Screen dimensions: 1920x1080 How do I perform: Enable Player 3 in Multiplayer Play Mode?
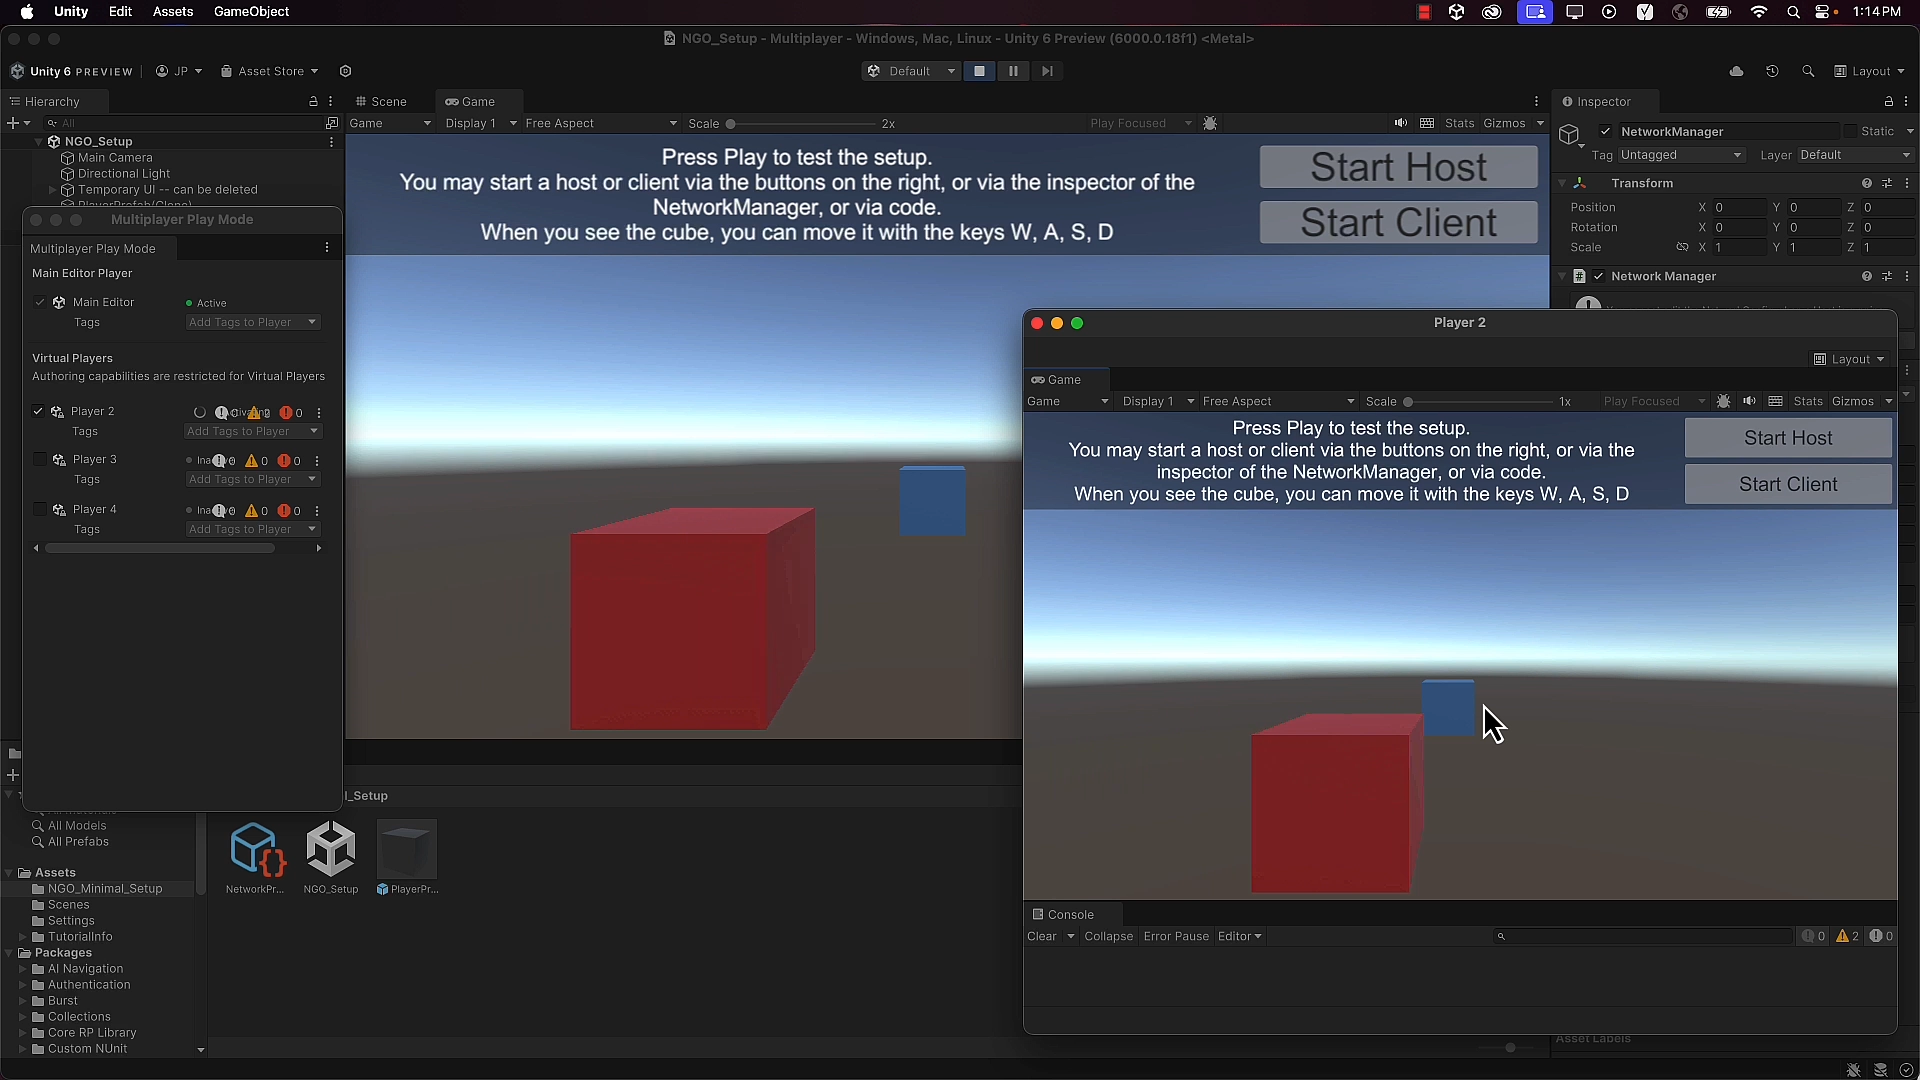pyautogui.click(x=40, y=459)
